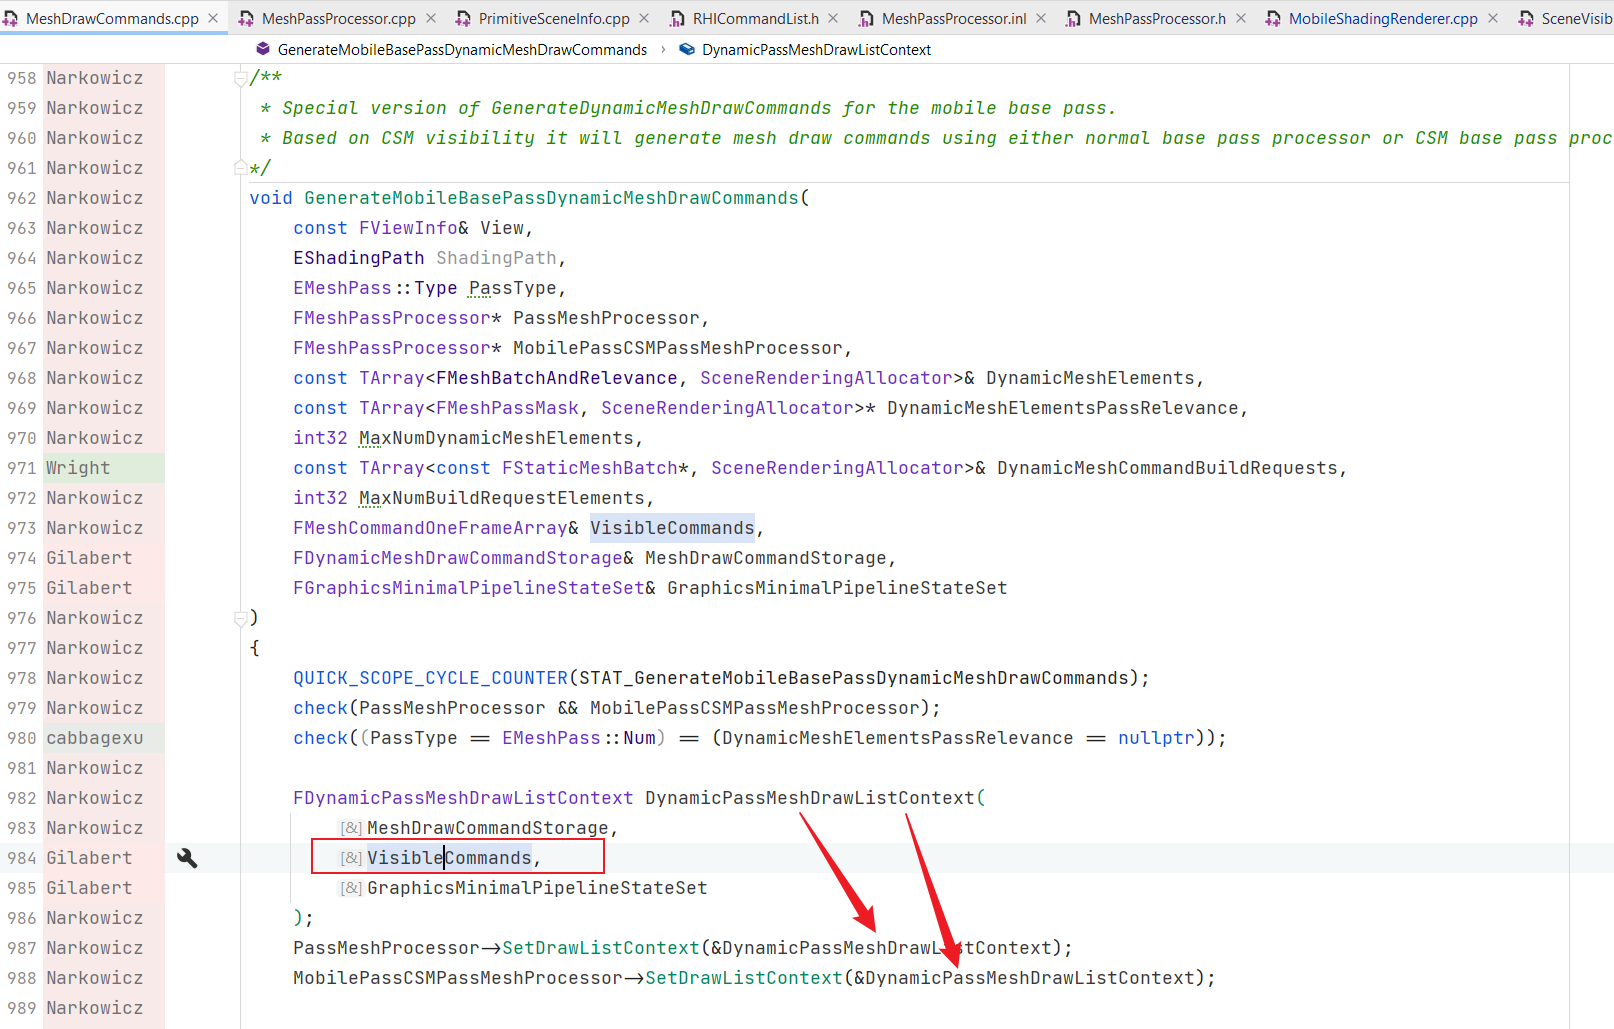Click the MaxNumBuildRequestElements parameter
Screen dimensions: 1614x1029
[x=502, y=498]
